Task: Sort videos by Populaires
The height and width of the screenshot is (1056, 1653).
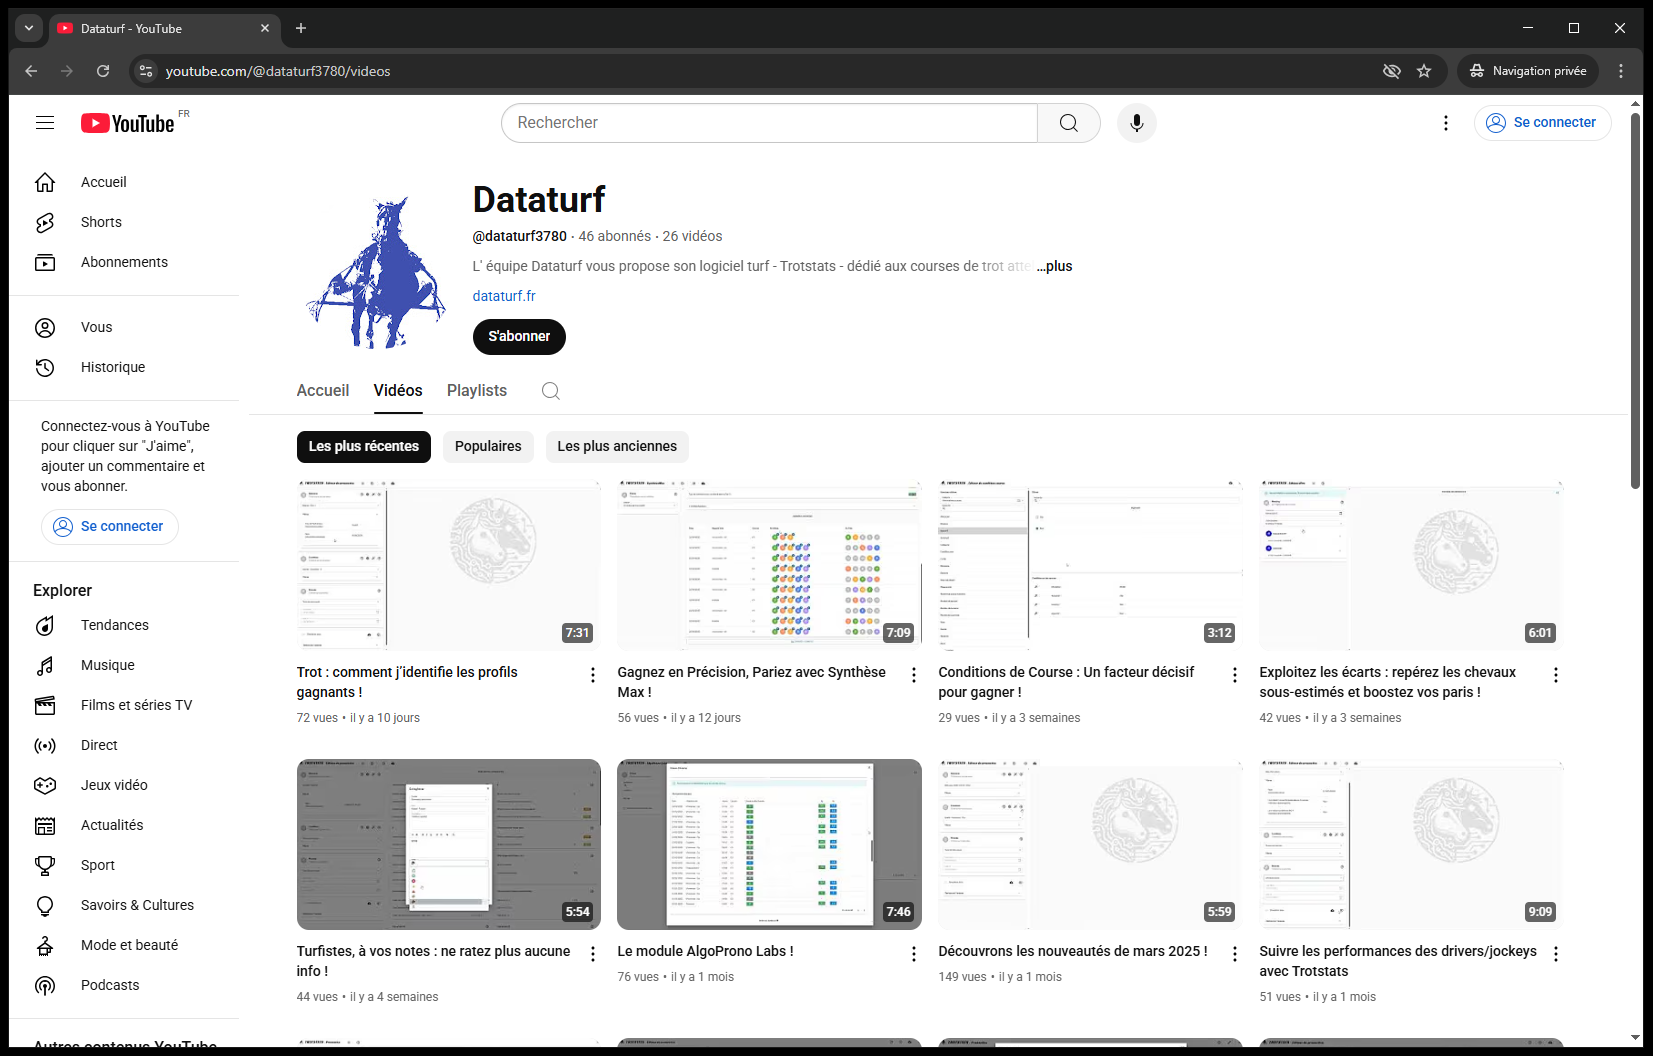Action: point(488,447)
